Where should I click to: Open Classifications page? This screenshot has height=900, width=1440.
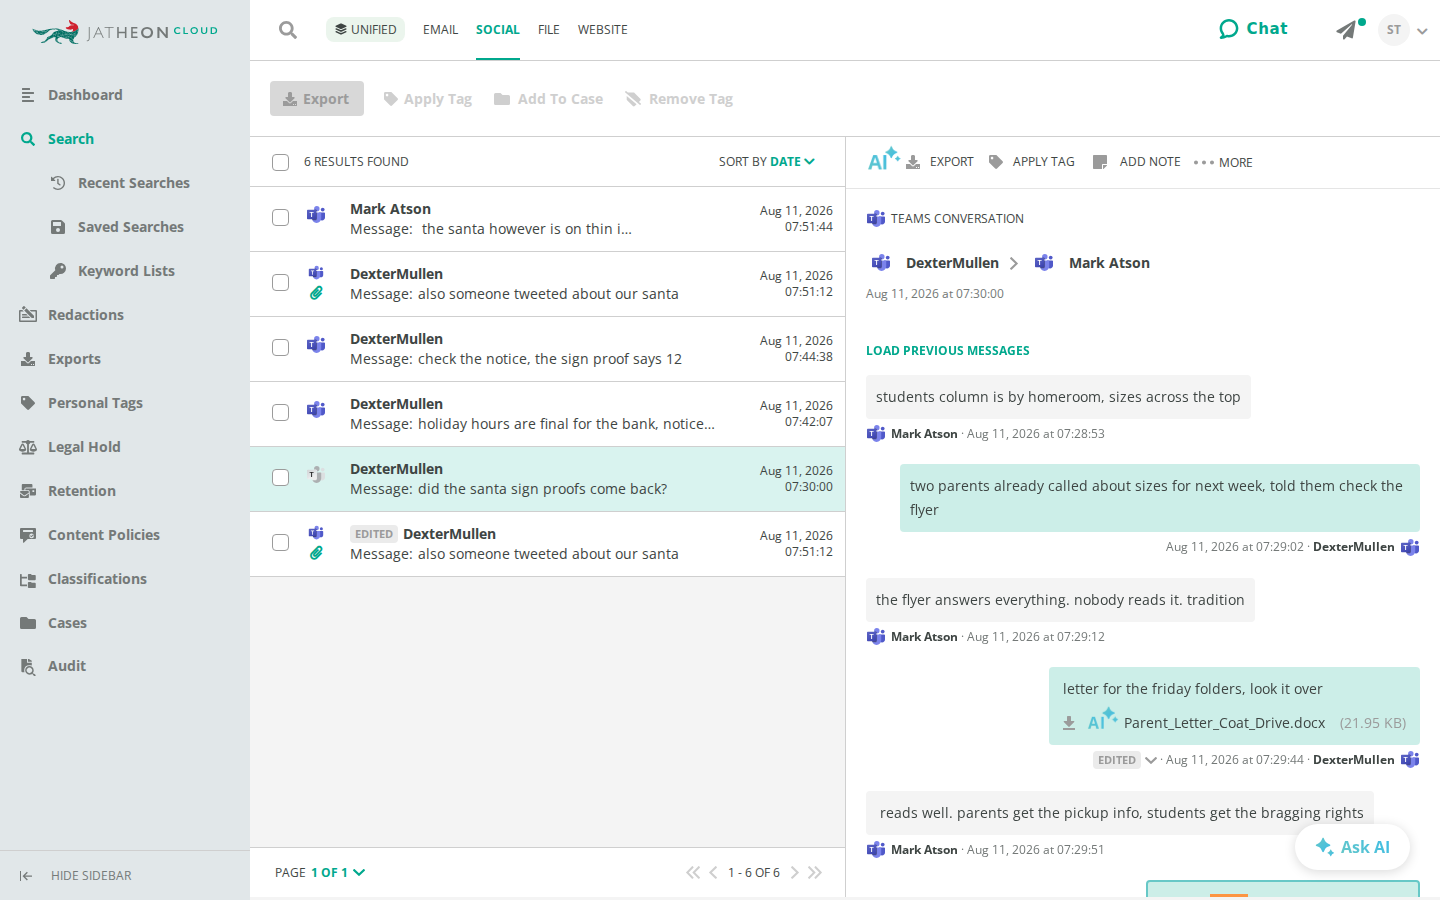point(97,579)
